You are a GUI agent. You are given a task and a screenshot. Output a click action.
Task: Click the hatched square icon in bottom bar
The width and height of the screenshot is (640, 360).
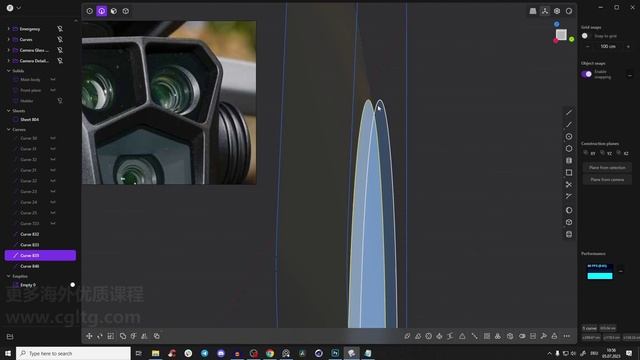pos(487,336)
